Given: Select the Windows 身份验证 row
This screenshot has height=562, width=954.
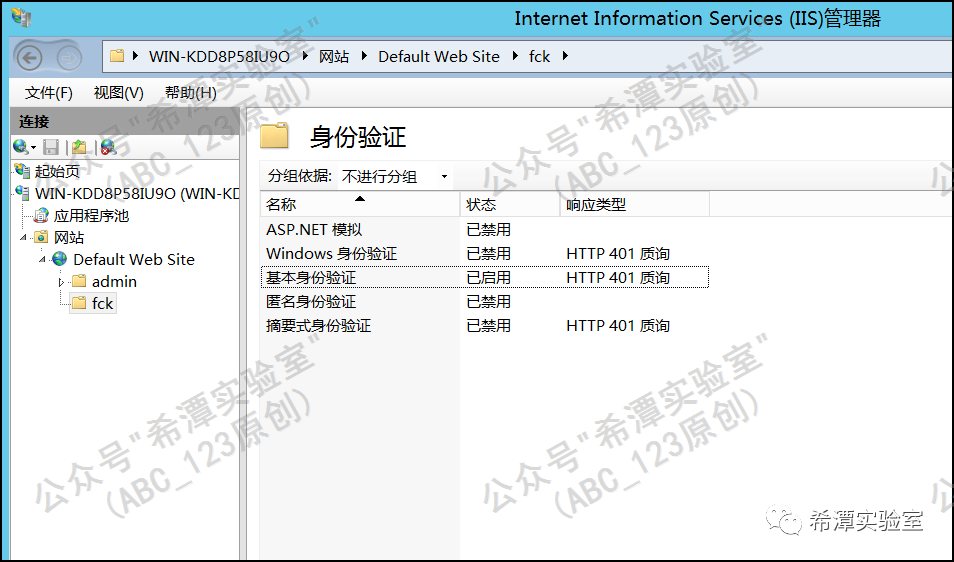Looking at the screenshot, I should 484,254.
